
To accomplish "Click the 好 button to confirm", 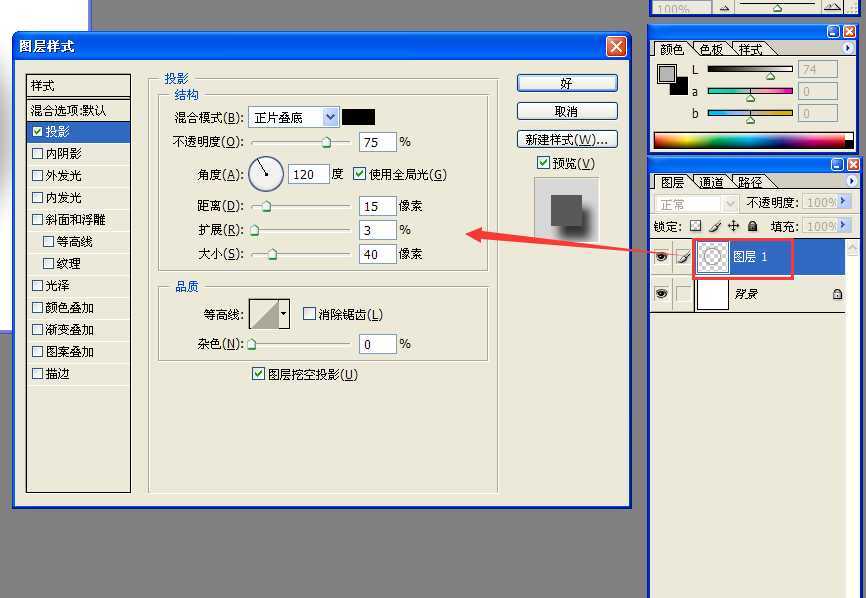I will click(x=567, y=83).
